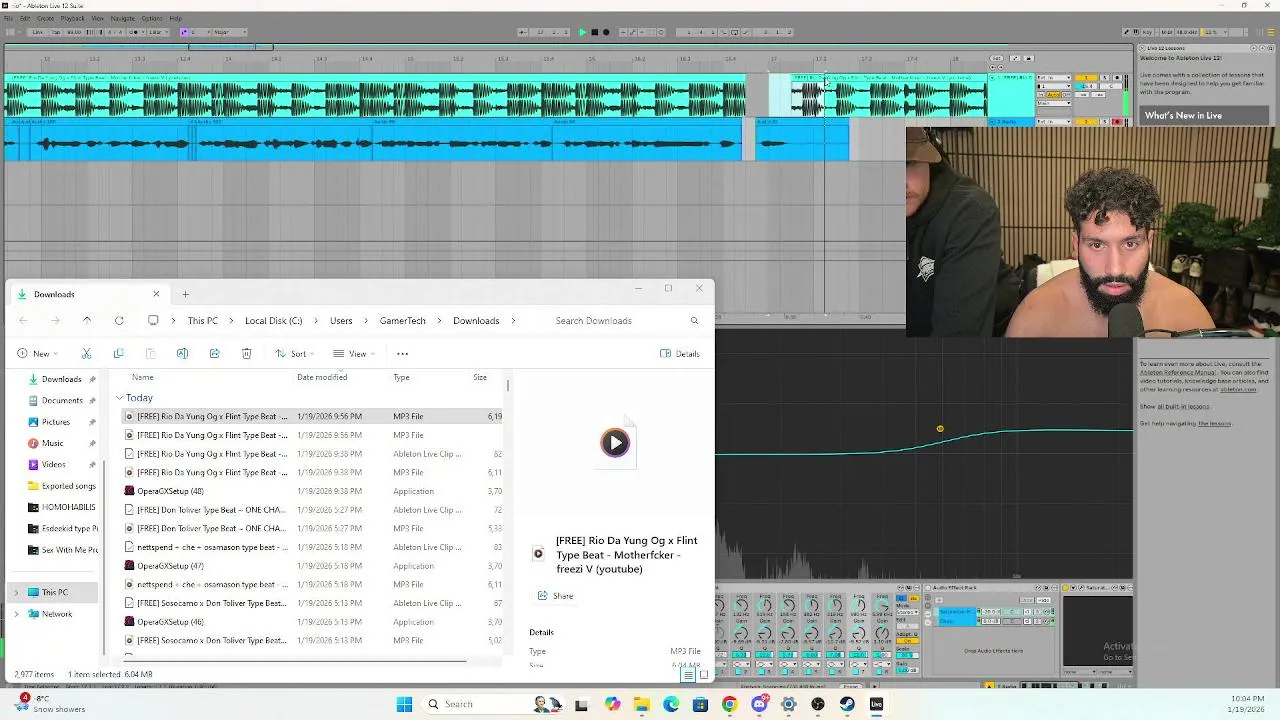Select OperaGXSetup (48) file
Image resolution: width=1280 pixels, height=720 pixels.
click(170, 491)
